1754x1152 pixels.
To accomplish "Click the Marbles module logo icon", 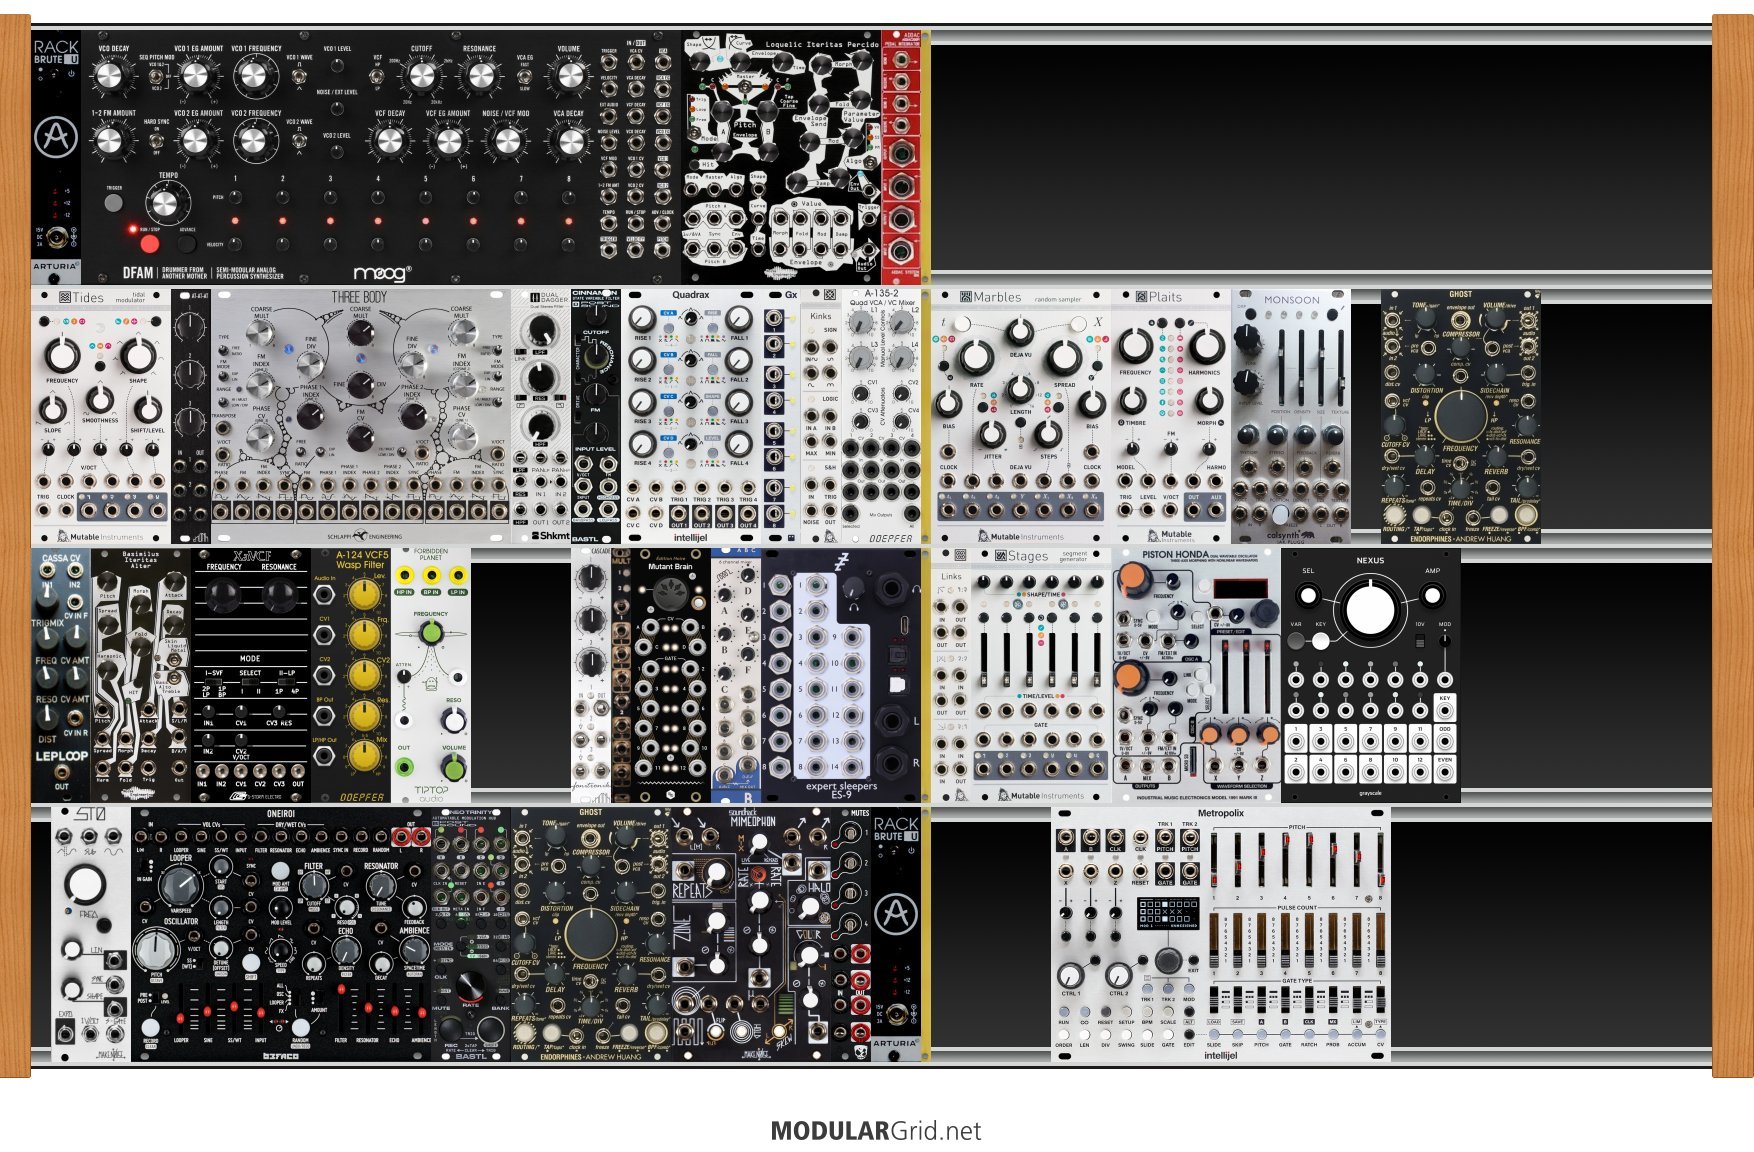I will click(x=965, y=297).
